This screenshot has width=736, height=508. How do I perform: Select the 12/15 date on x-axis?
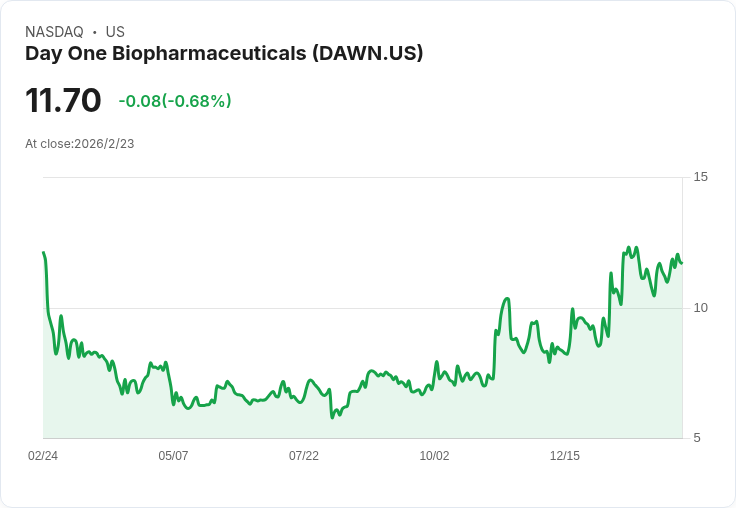point(565,455)
